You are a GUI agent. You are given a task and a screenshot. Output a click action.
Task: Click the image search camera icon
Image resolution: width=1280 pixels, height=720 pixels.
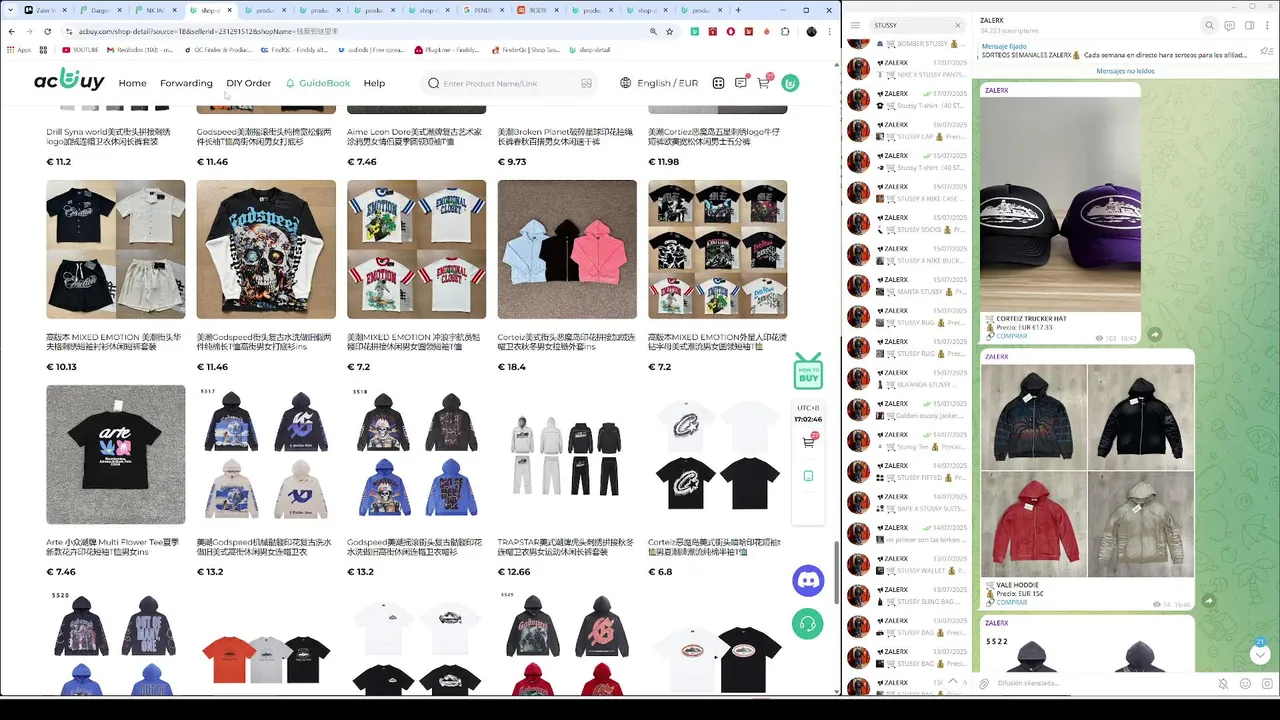tap(586, 83)
